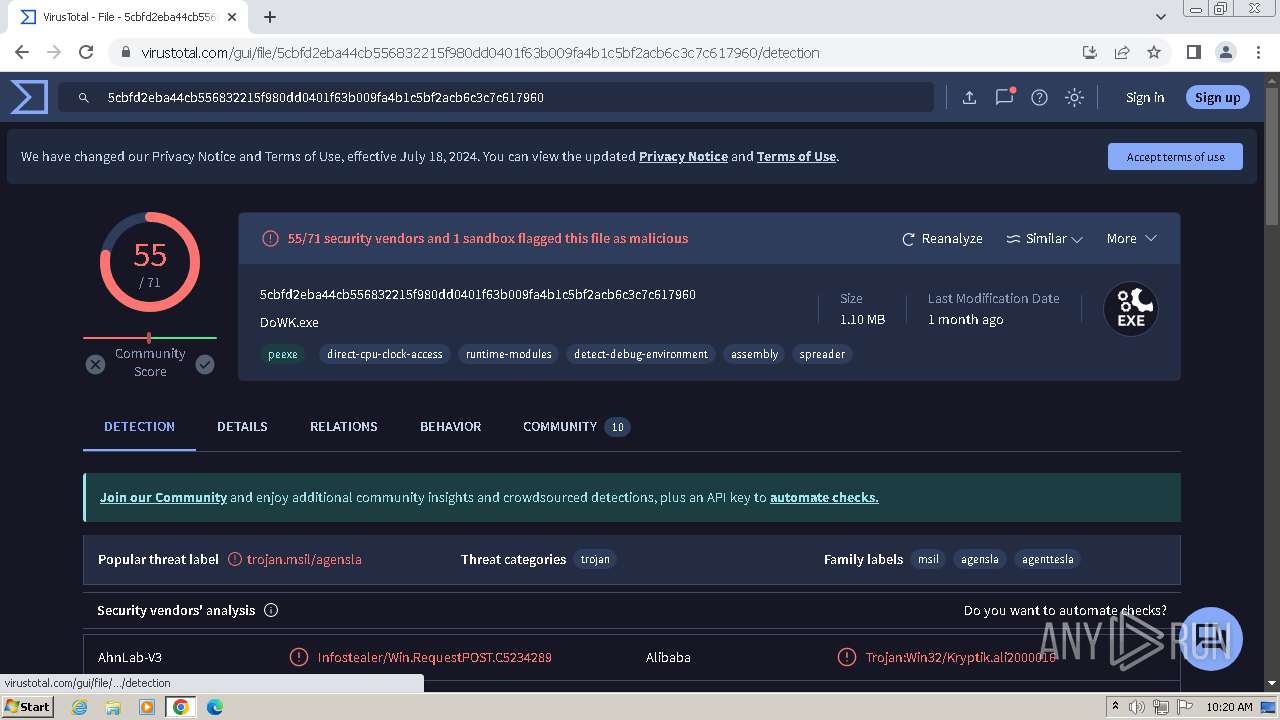Click automate checks link

824,497
